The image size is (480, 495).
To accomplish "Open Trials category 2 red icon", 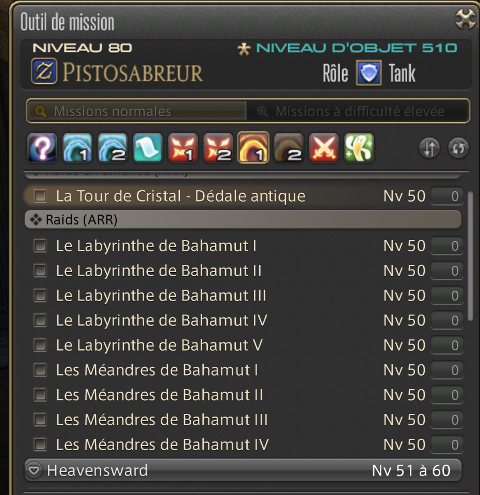I will point(218,148).
